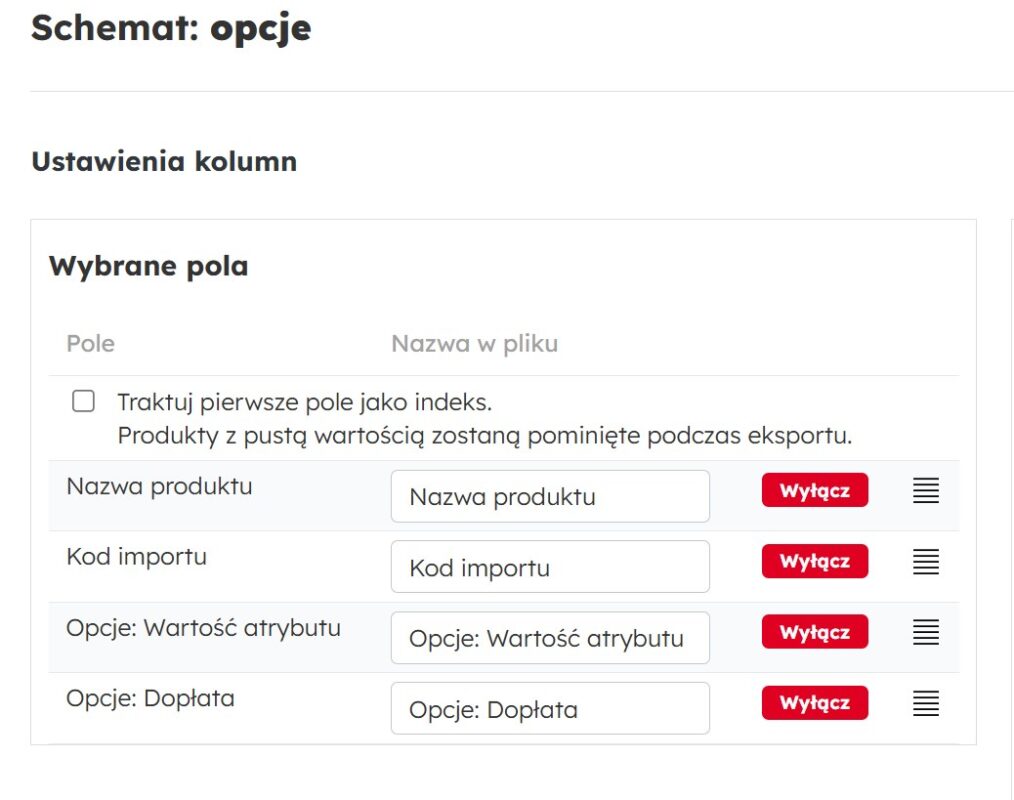This screenshot has height=800, width=1014.
Task: Click the 'Nazwa w pliku' column header
Action: coord(474,344)
